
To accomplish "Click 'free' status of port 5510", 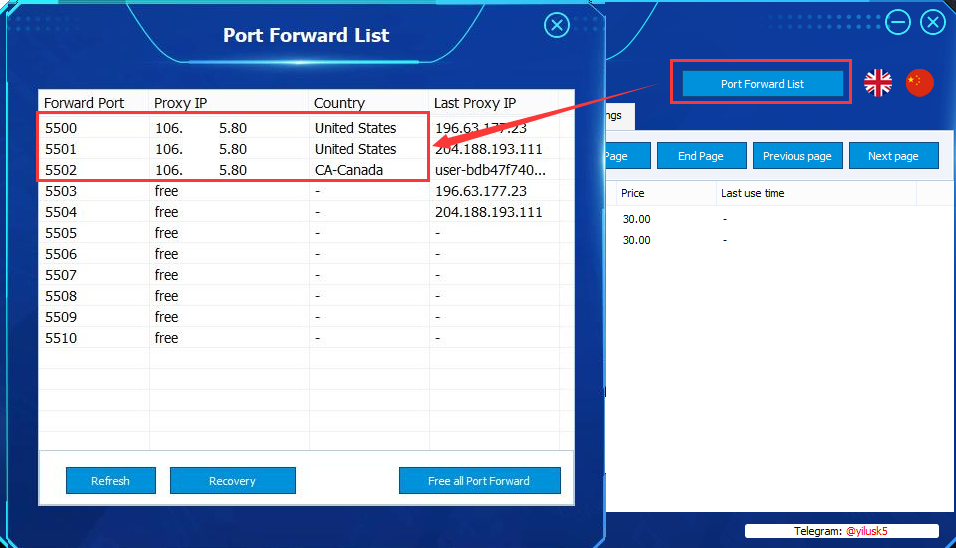I will [166, 338].
